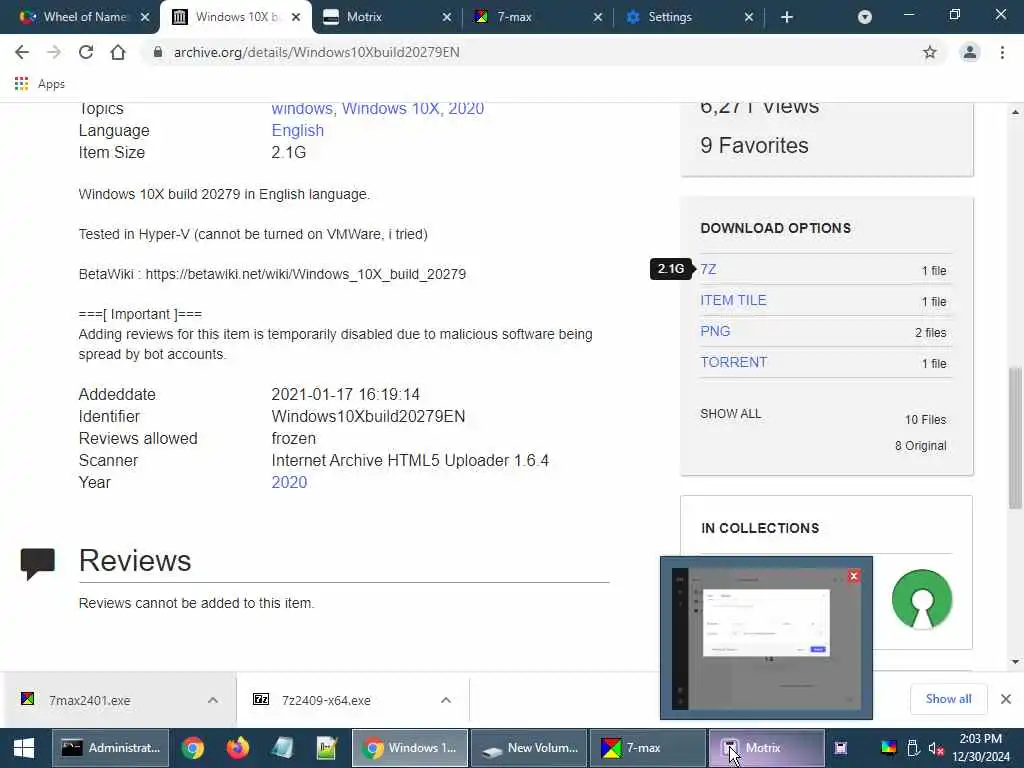The width and height of the screenshot is (1024, 768).
Task: Open downloaded file 7max2401.exe
Action: 89,700
